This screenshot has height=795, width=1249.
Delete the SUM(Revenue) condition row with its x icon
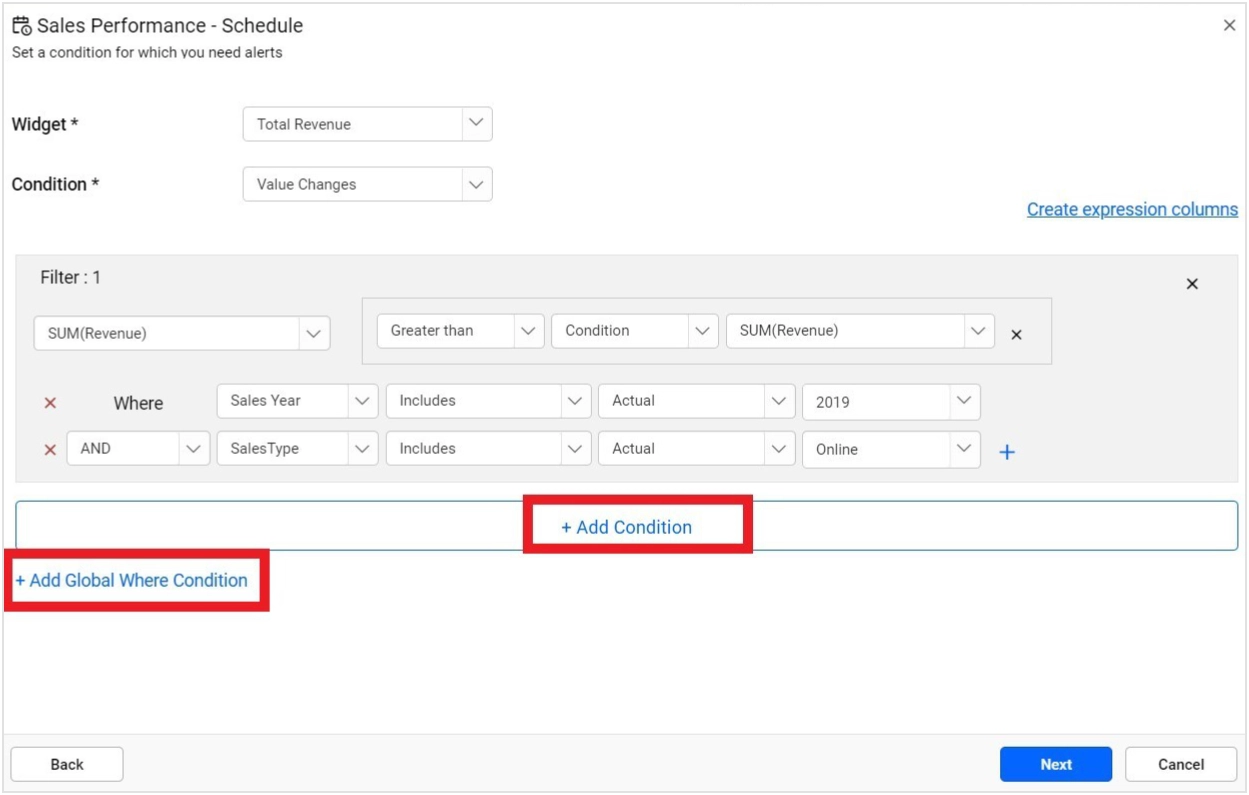pyautogui.click(x=1017, y=335)
